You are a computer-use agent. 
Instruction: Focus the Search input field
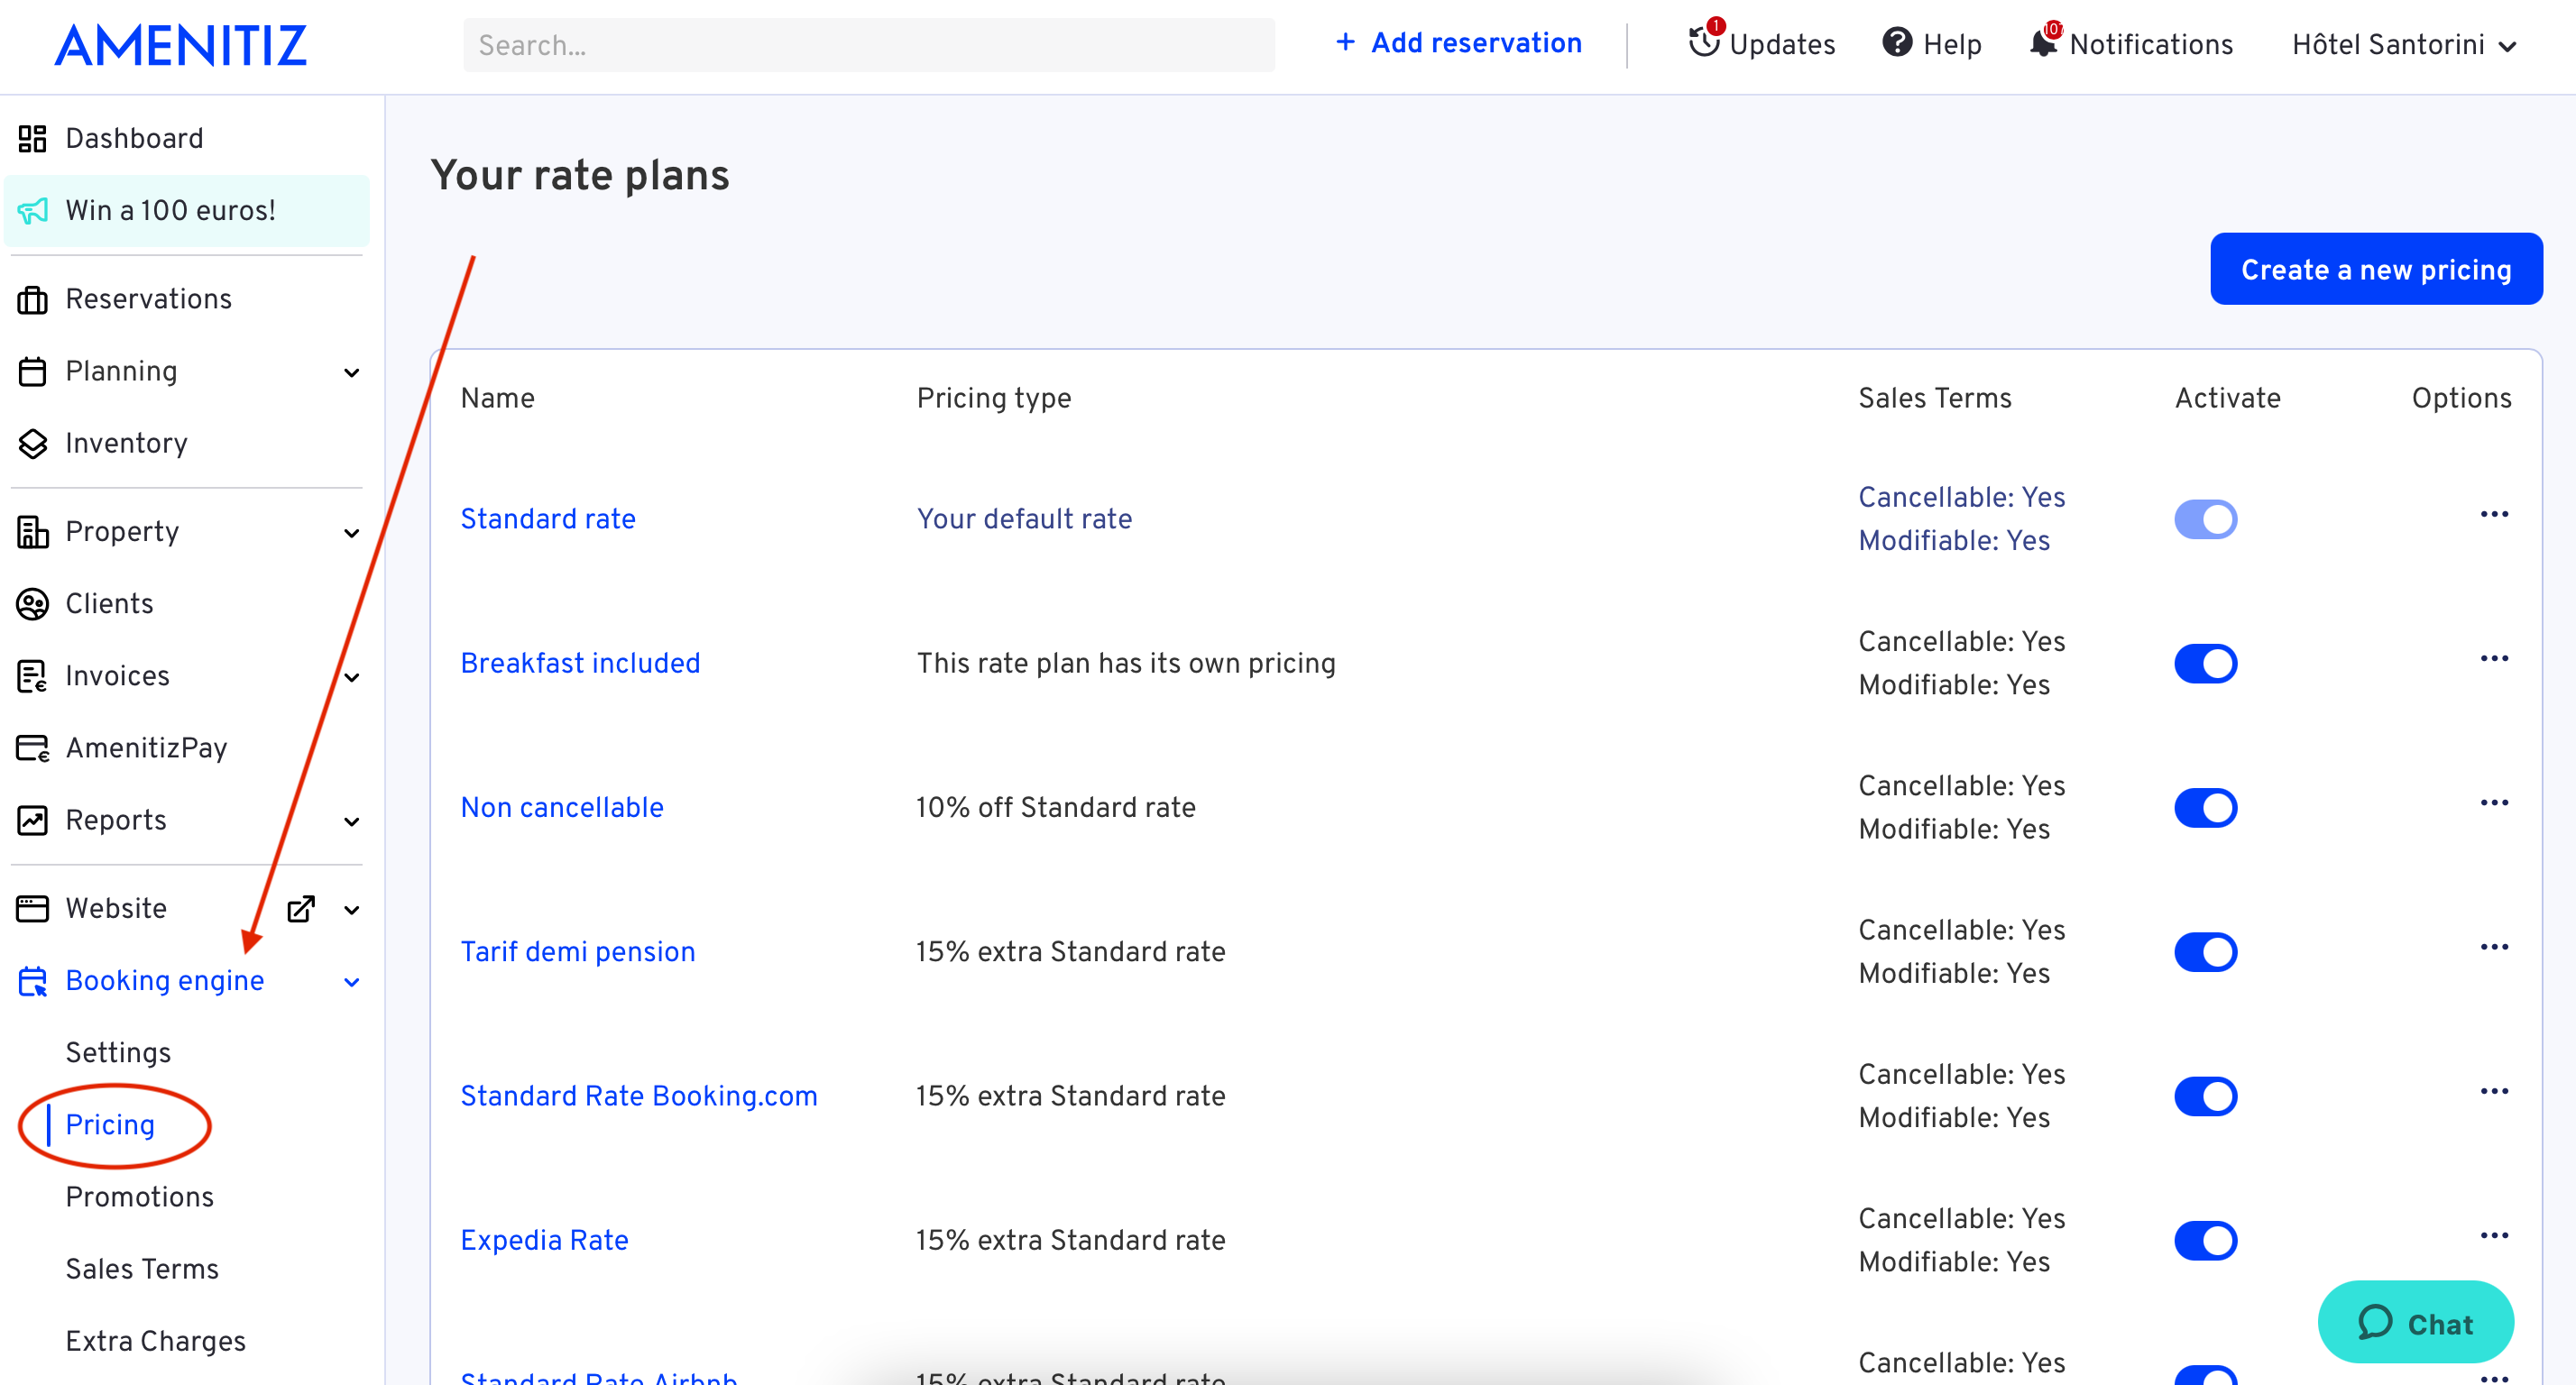coord(868,45)
